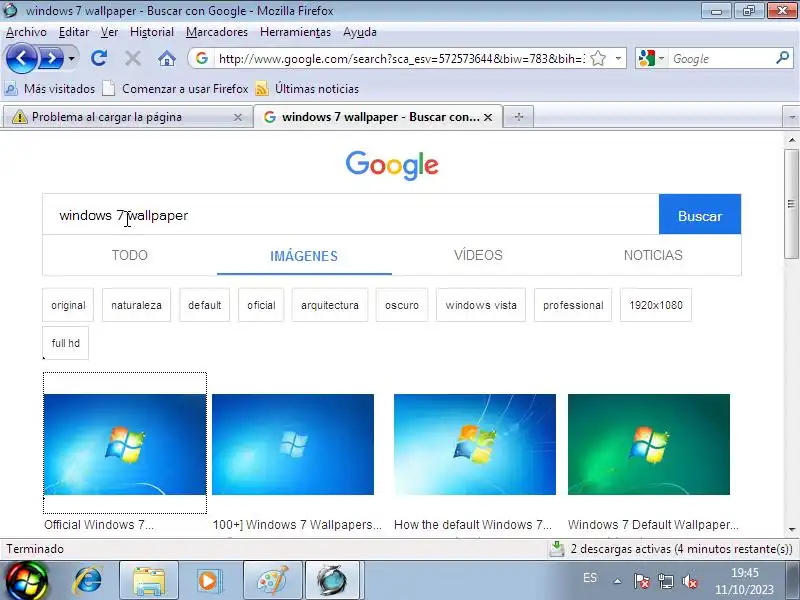The image size is (800, 600).
Task: Click into the Firefox Google search box
Action: click(721, 58)
